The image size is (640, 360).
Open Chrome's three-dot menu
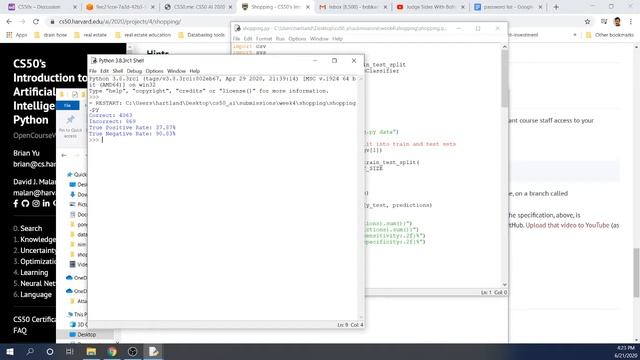(631, 21)
